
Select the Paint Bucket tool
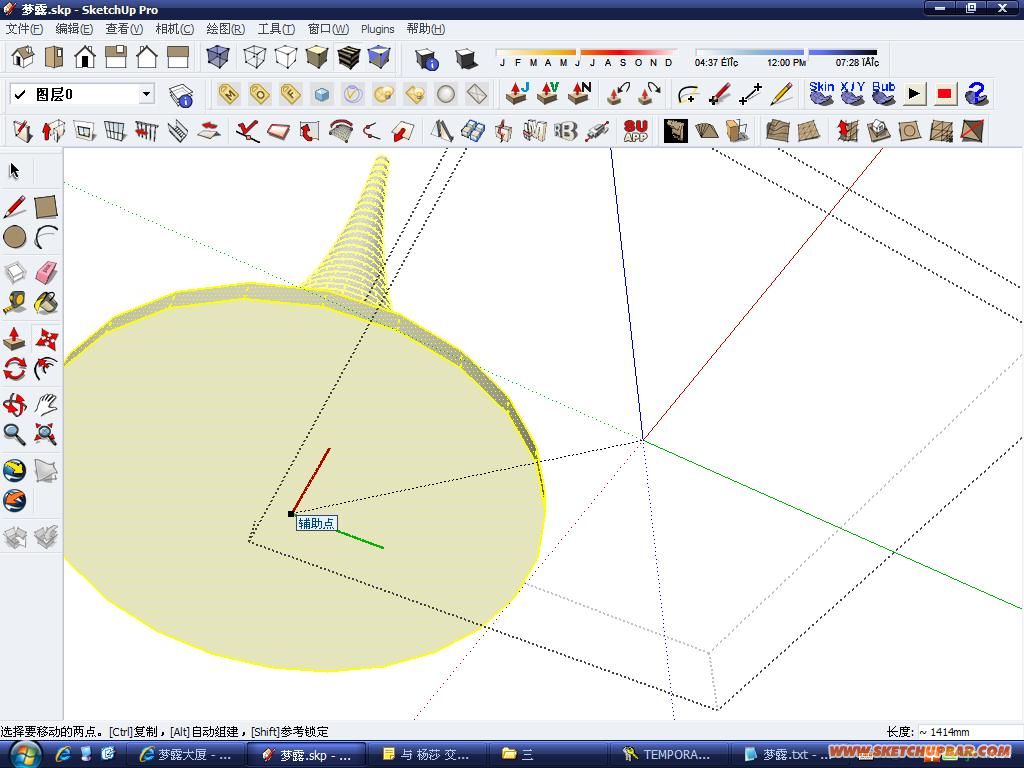point(46,302)
